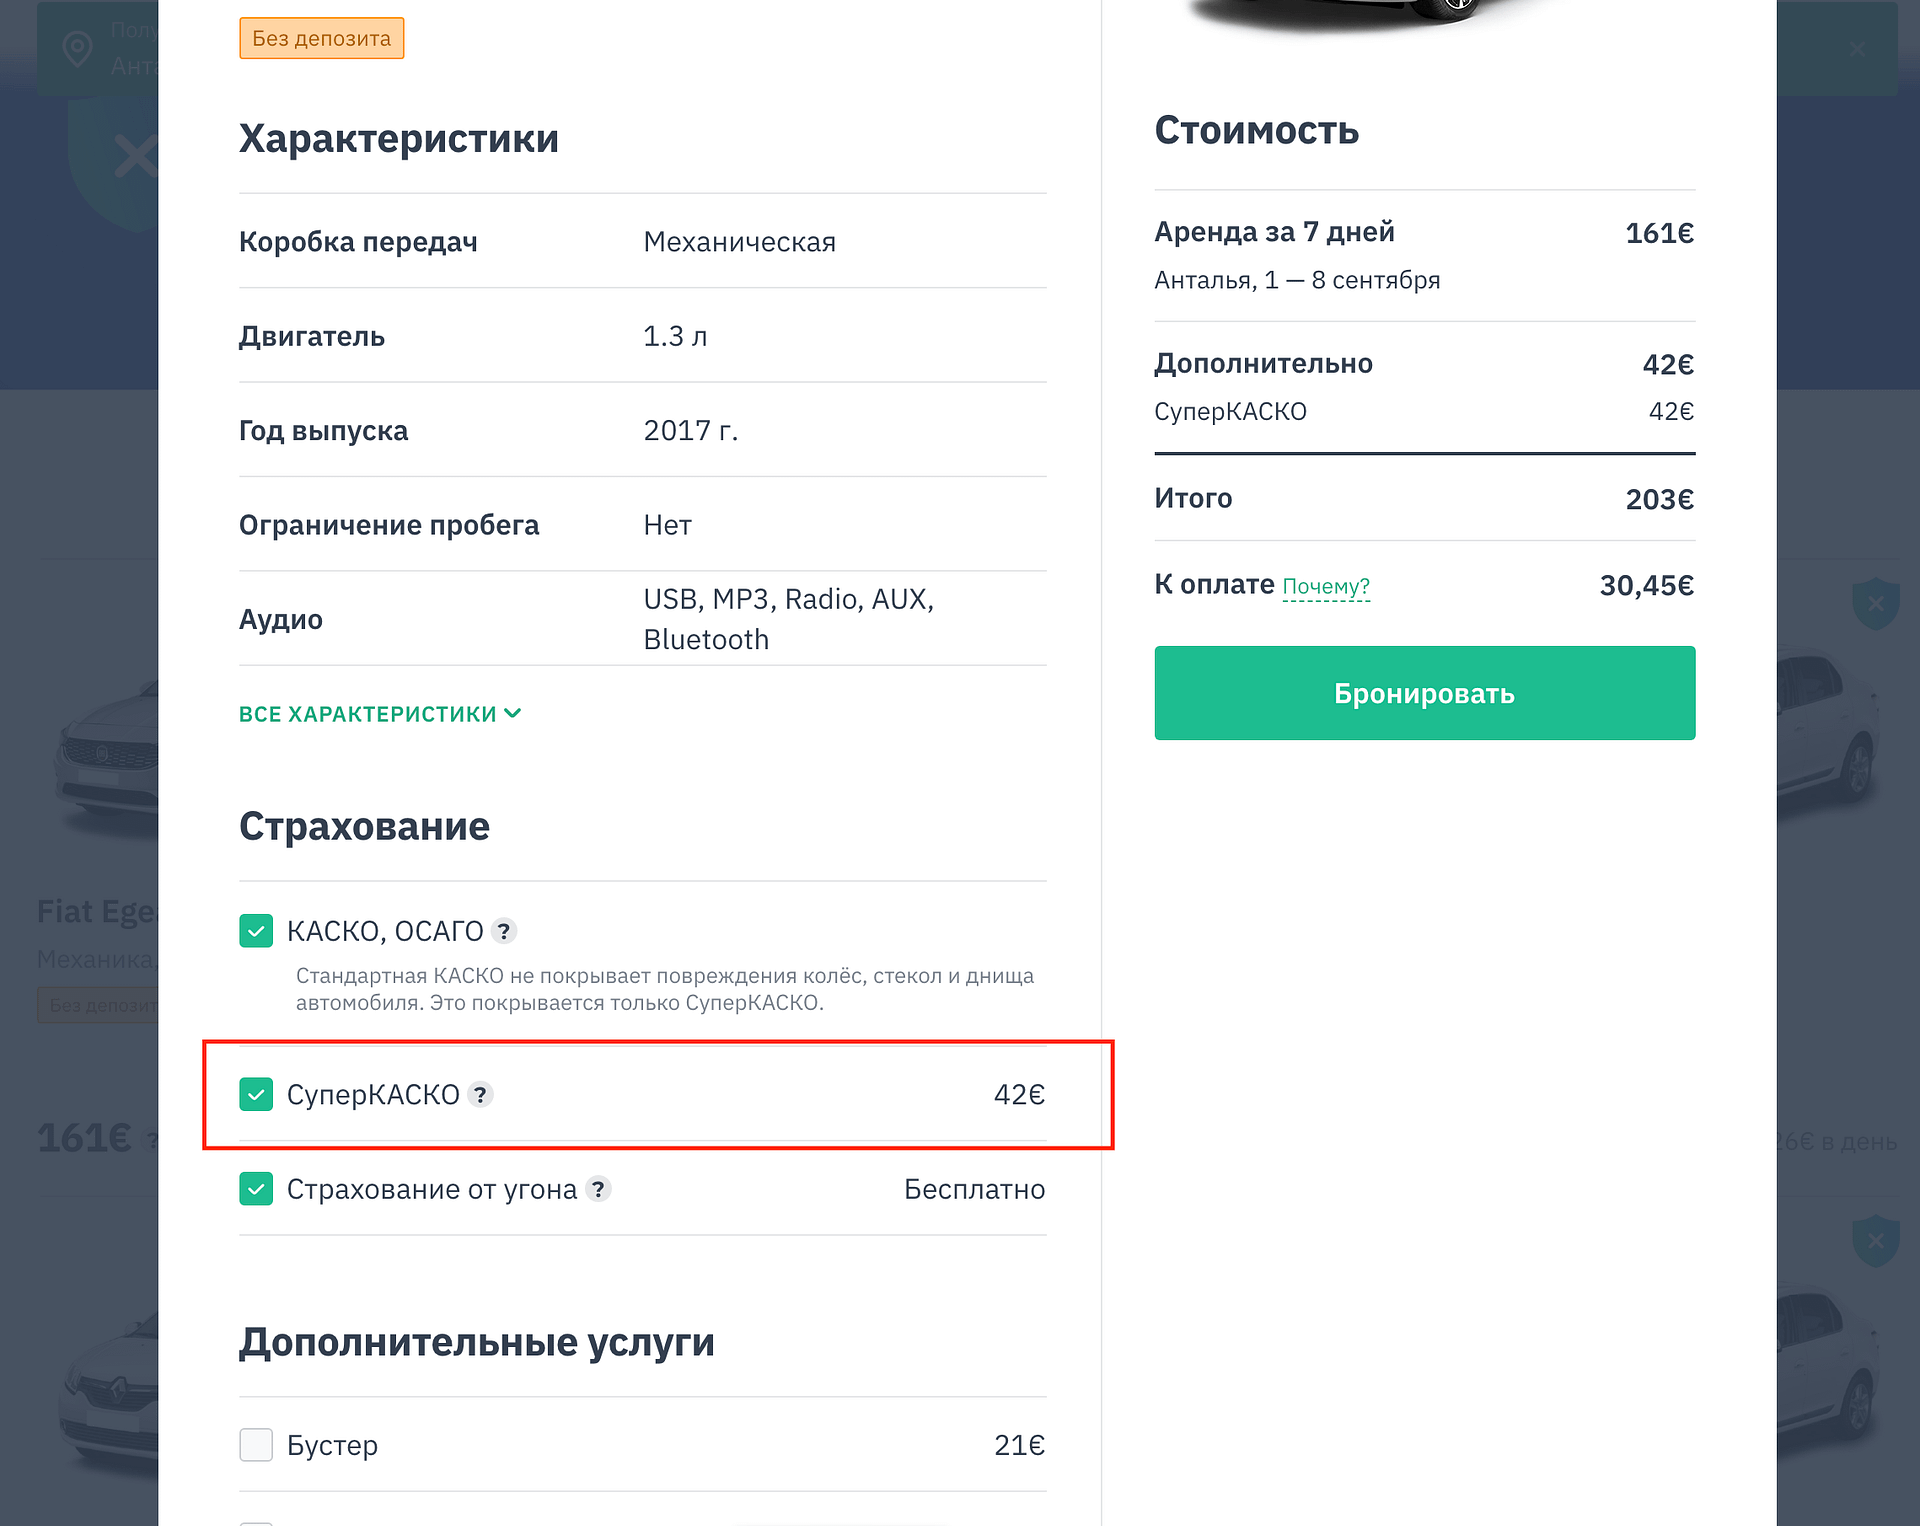Click the chevron next to ВСЕ ХАРАКТЕРИСТИКИ
The image size is (1920, 1526).
click(x=513, y=713)
